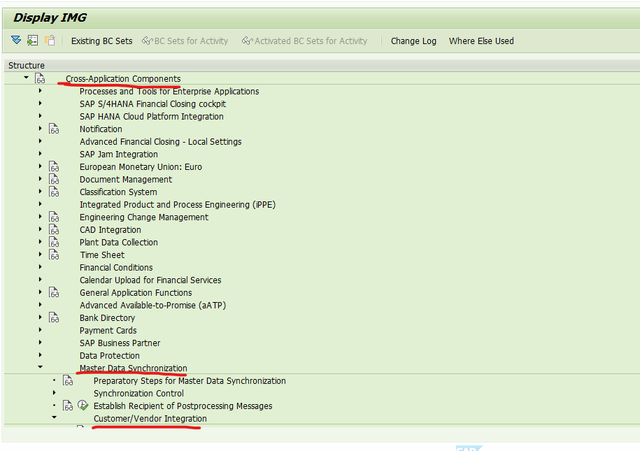Expand the Financial Conditions node
The width and height of the screenshot is (640, 451).
(x=40, y=267)
